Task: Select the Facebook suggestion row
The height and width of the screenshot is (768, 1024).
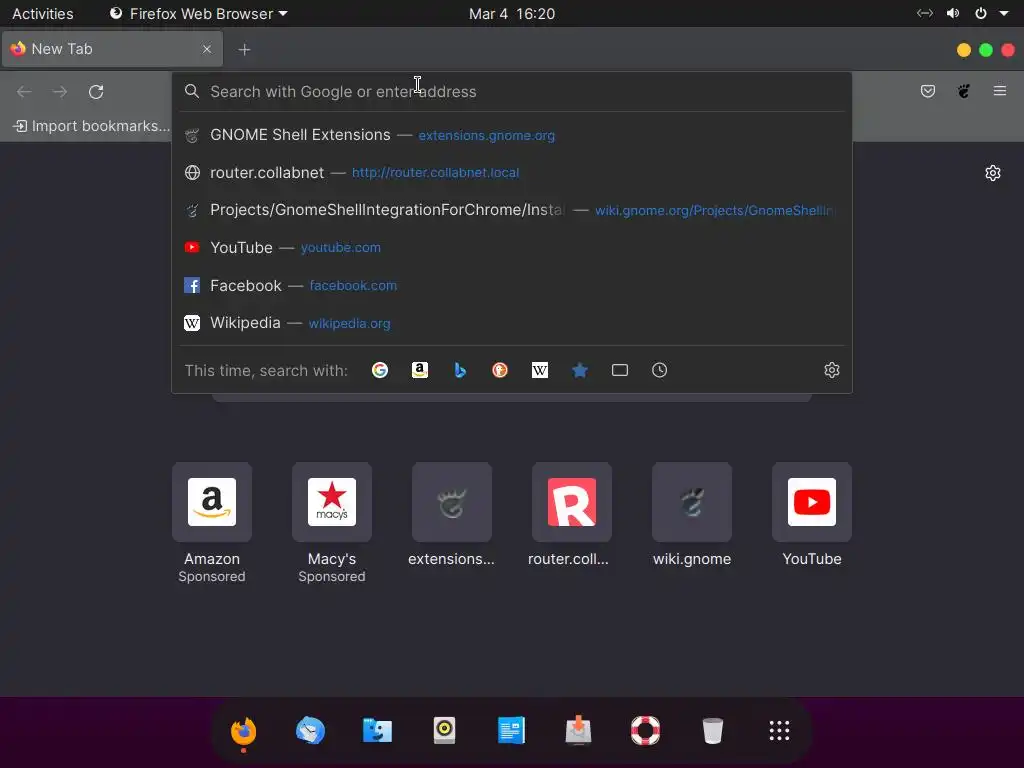Action: point(511,285)
